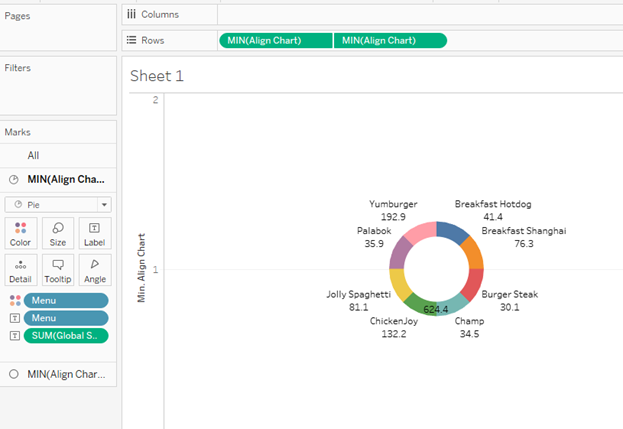The width and height of the screenshot is (623, 429).
Task: Click the Columns shelf icon
Action: tap(131, 14)
